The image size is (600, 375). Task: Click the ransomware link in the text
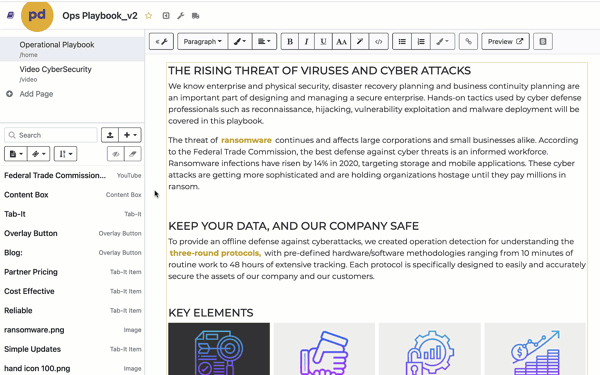[246, 140]
